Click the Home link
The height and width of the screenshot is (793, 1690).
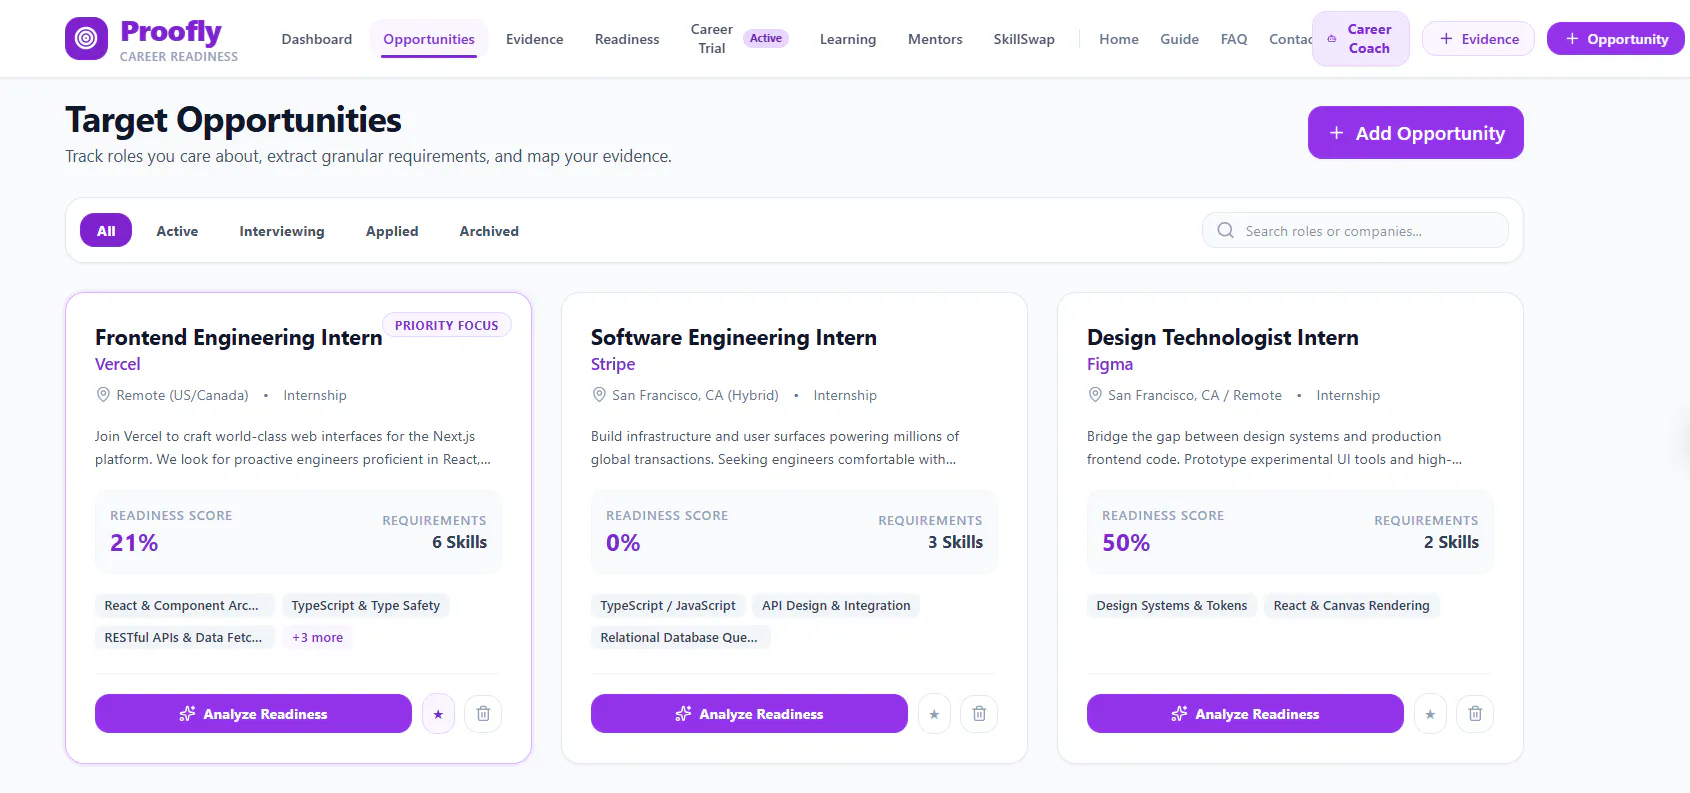(1119, 39)
